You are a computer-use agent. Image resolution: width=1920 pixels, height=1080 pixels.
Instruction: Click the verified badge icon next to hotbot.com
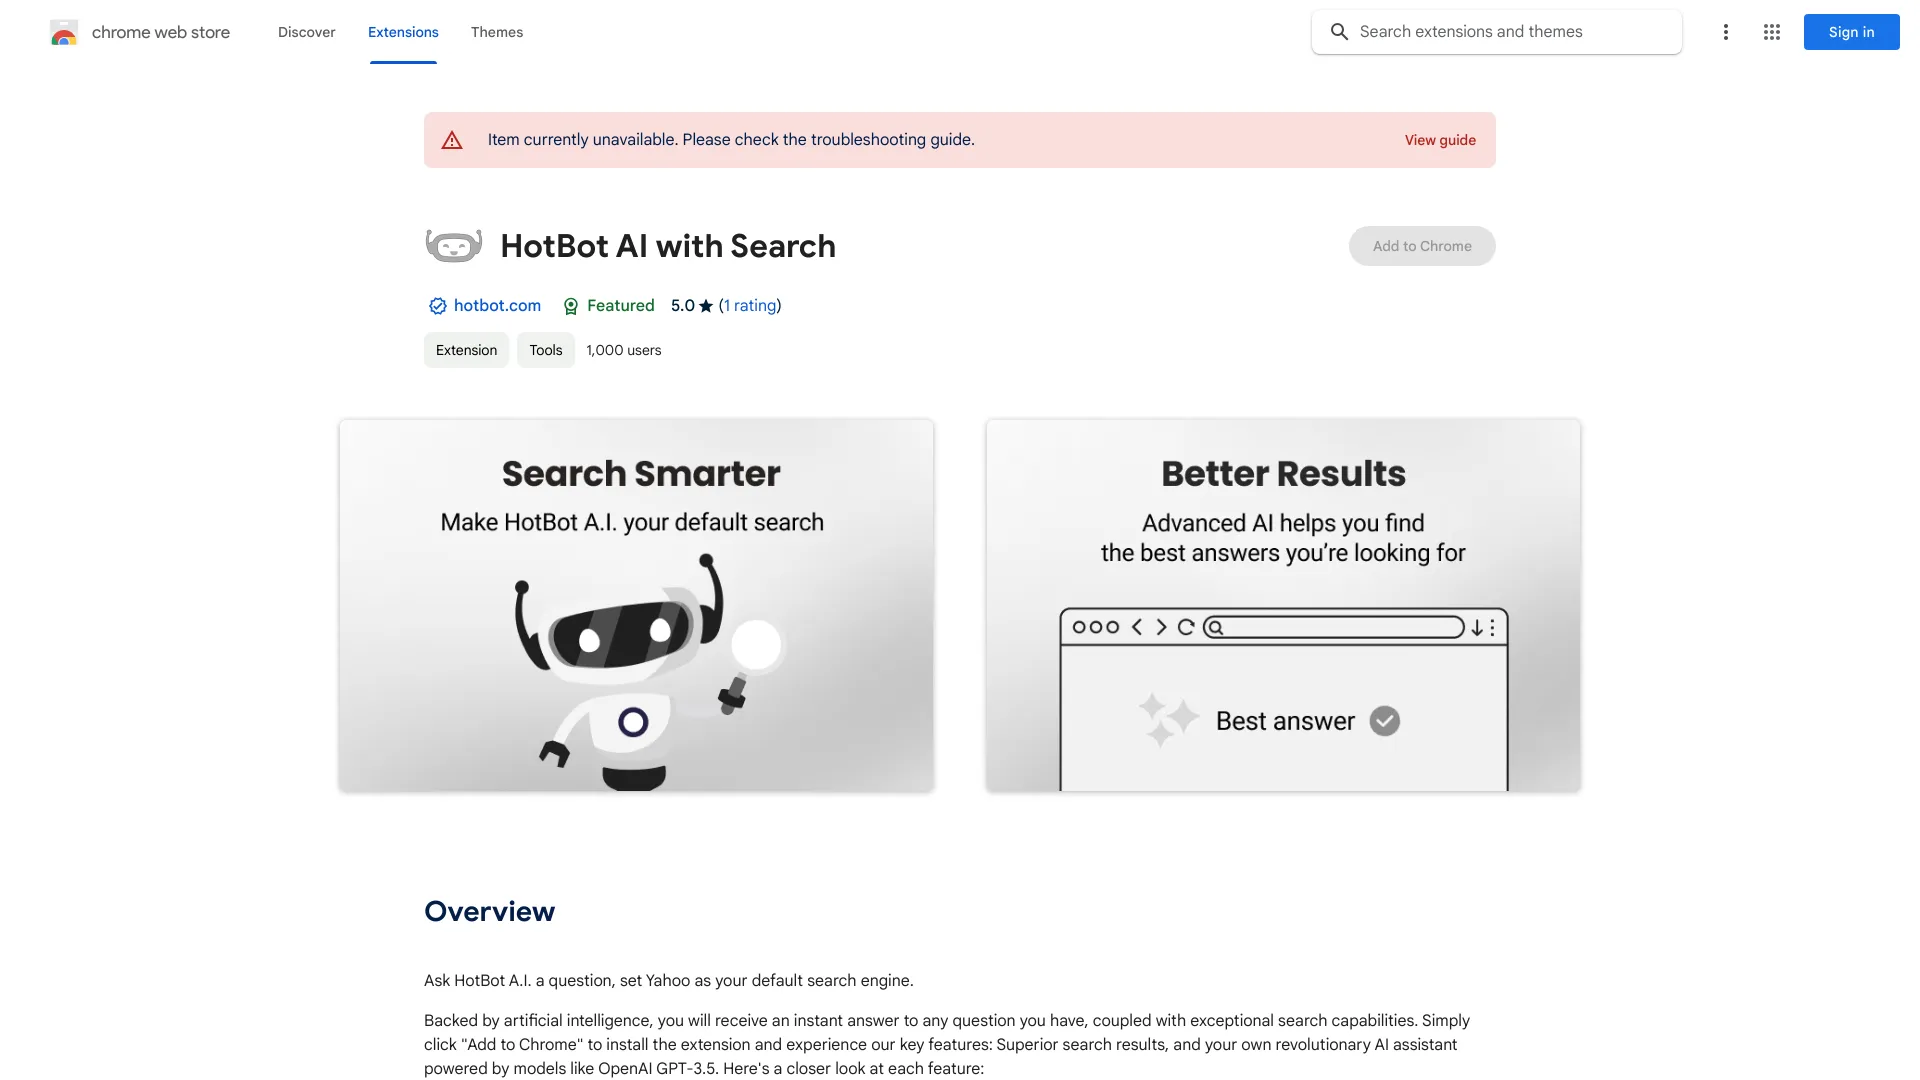[x=436, y=305]
